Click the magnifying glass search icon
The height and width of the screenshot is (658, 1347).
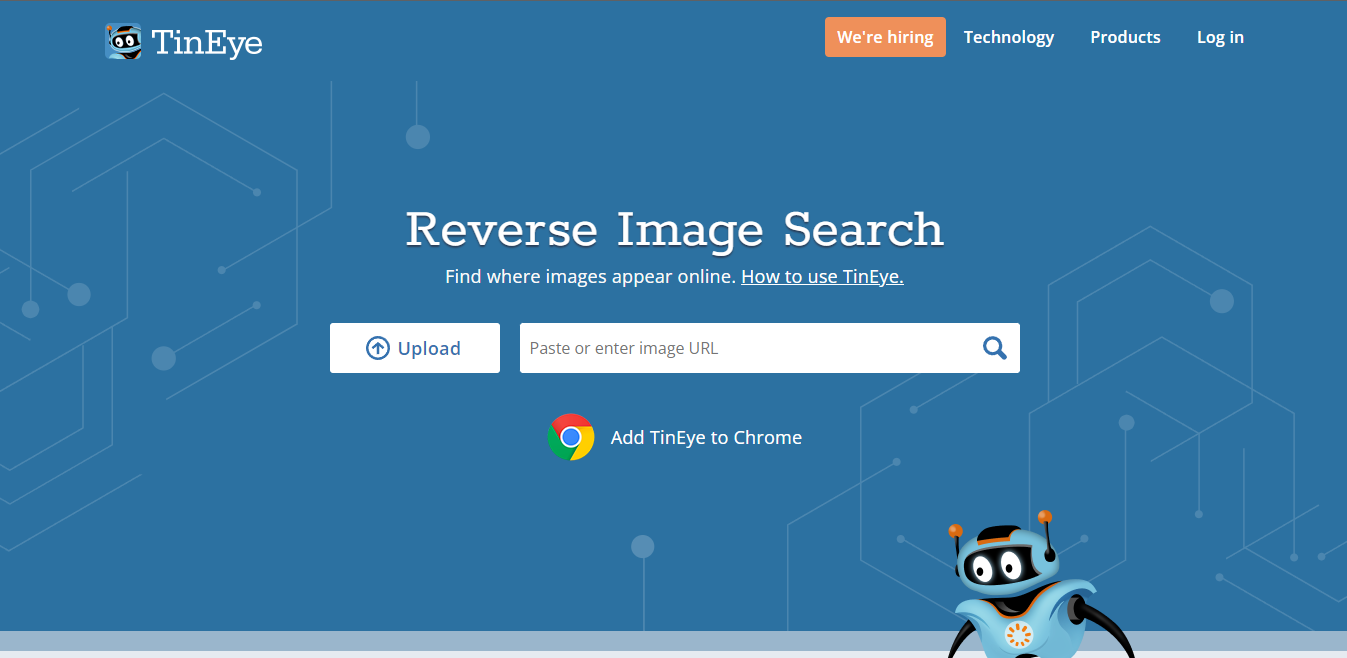tap(995, 348)
